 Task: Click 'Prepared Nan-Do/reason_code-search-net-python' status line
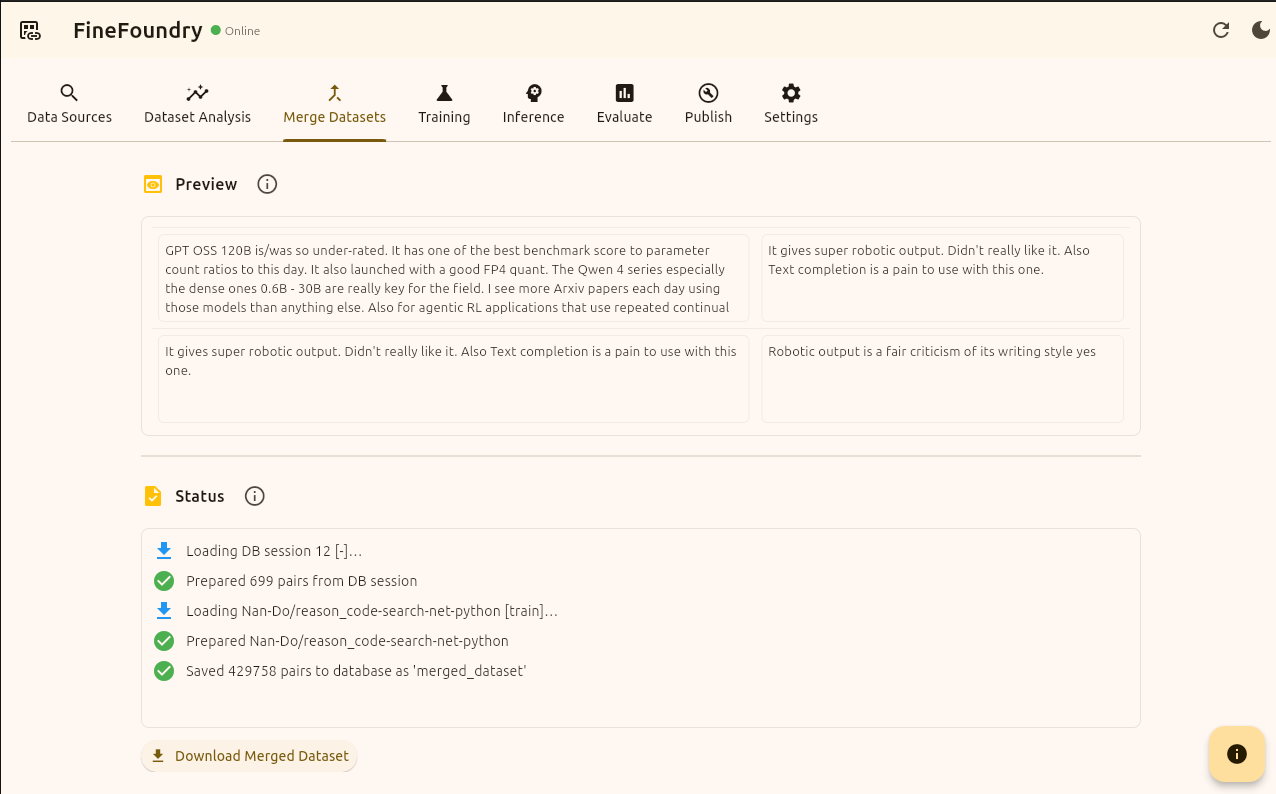[x=347, y=641]
